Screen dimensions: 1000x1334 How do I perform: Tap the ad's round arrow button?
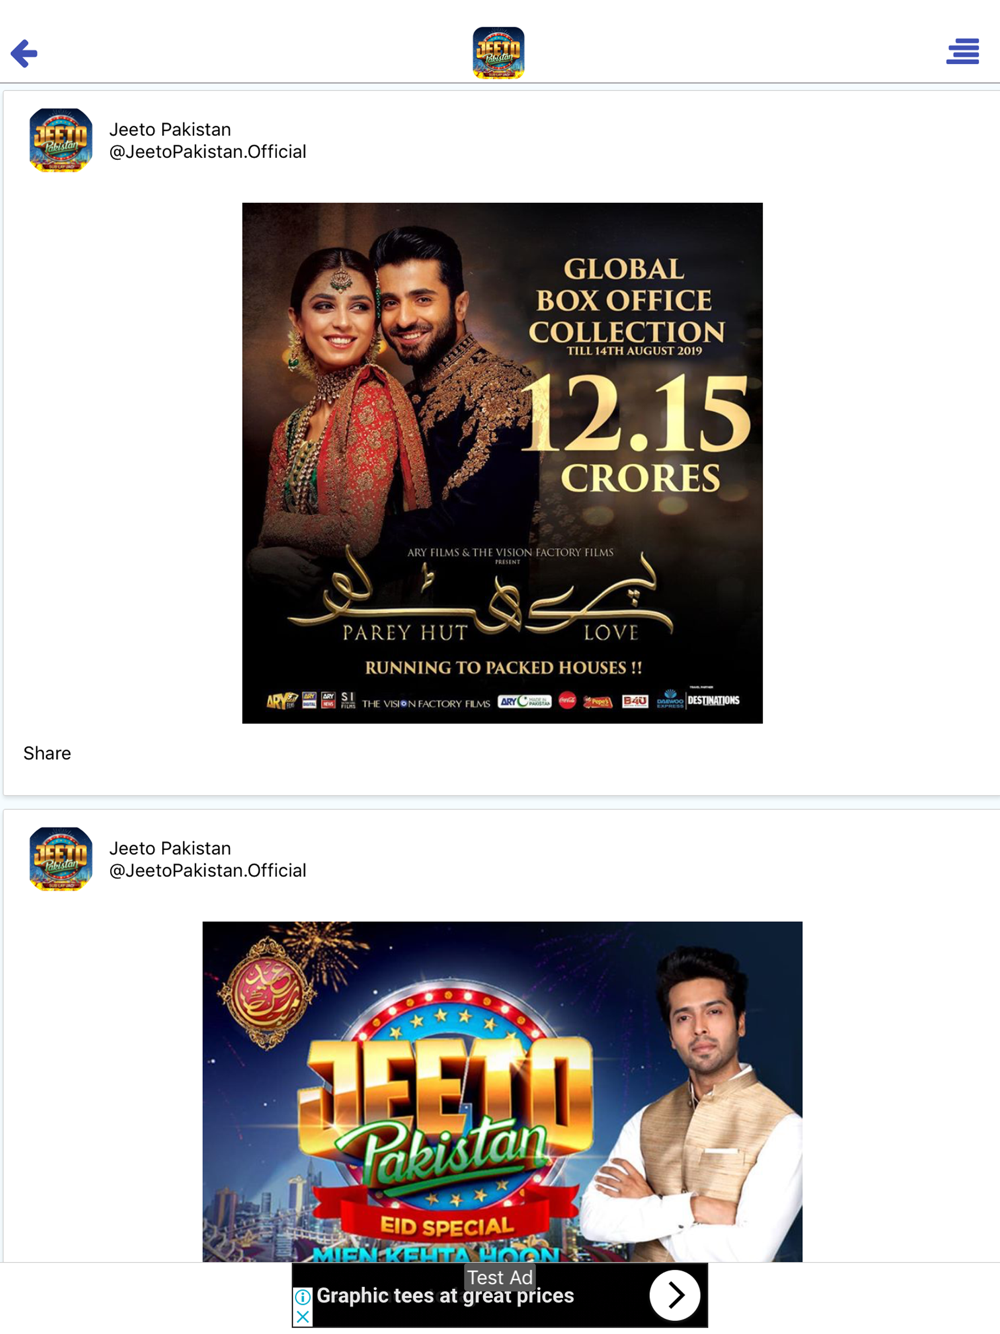pos(675,1296)
